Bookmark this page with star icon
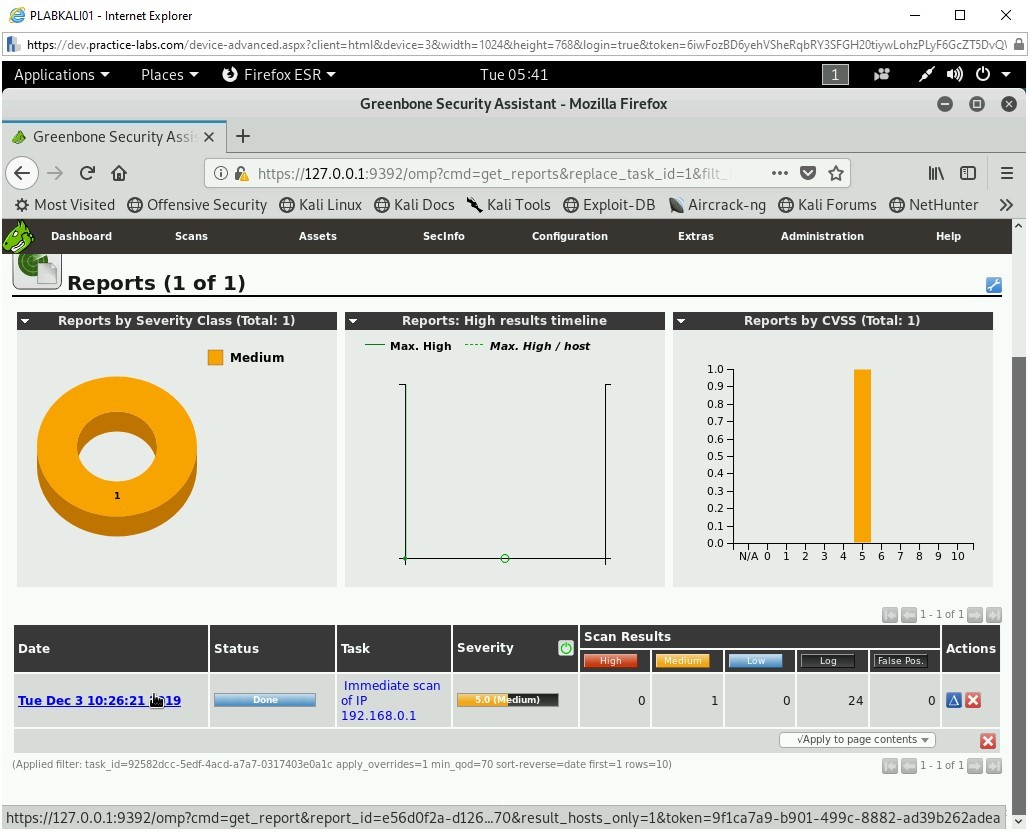1030x833 pixels. [x=836, y=173]
